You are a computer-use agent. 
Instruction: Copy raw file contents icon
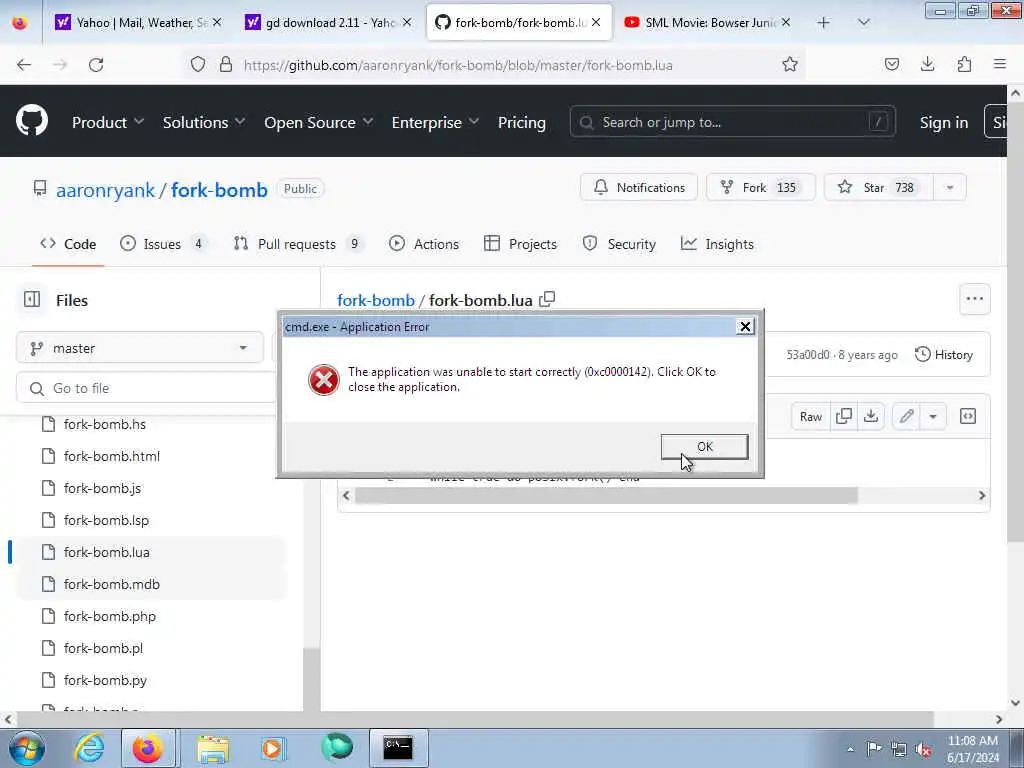click(844, 417)
